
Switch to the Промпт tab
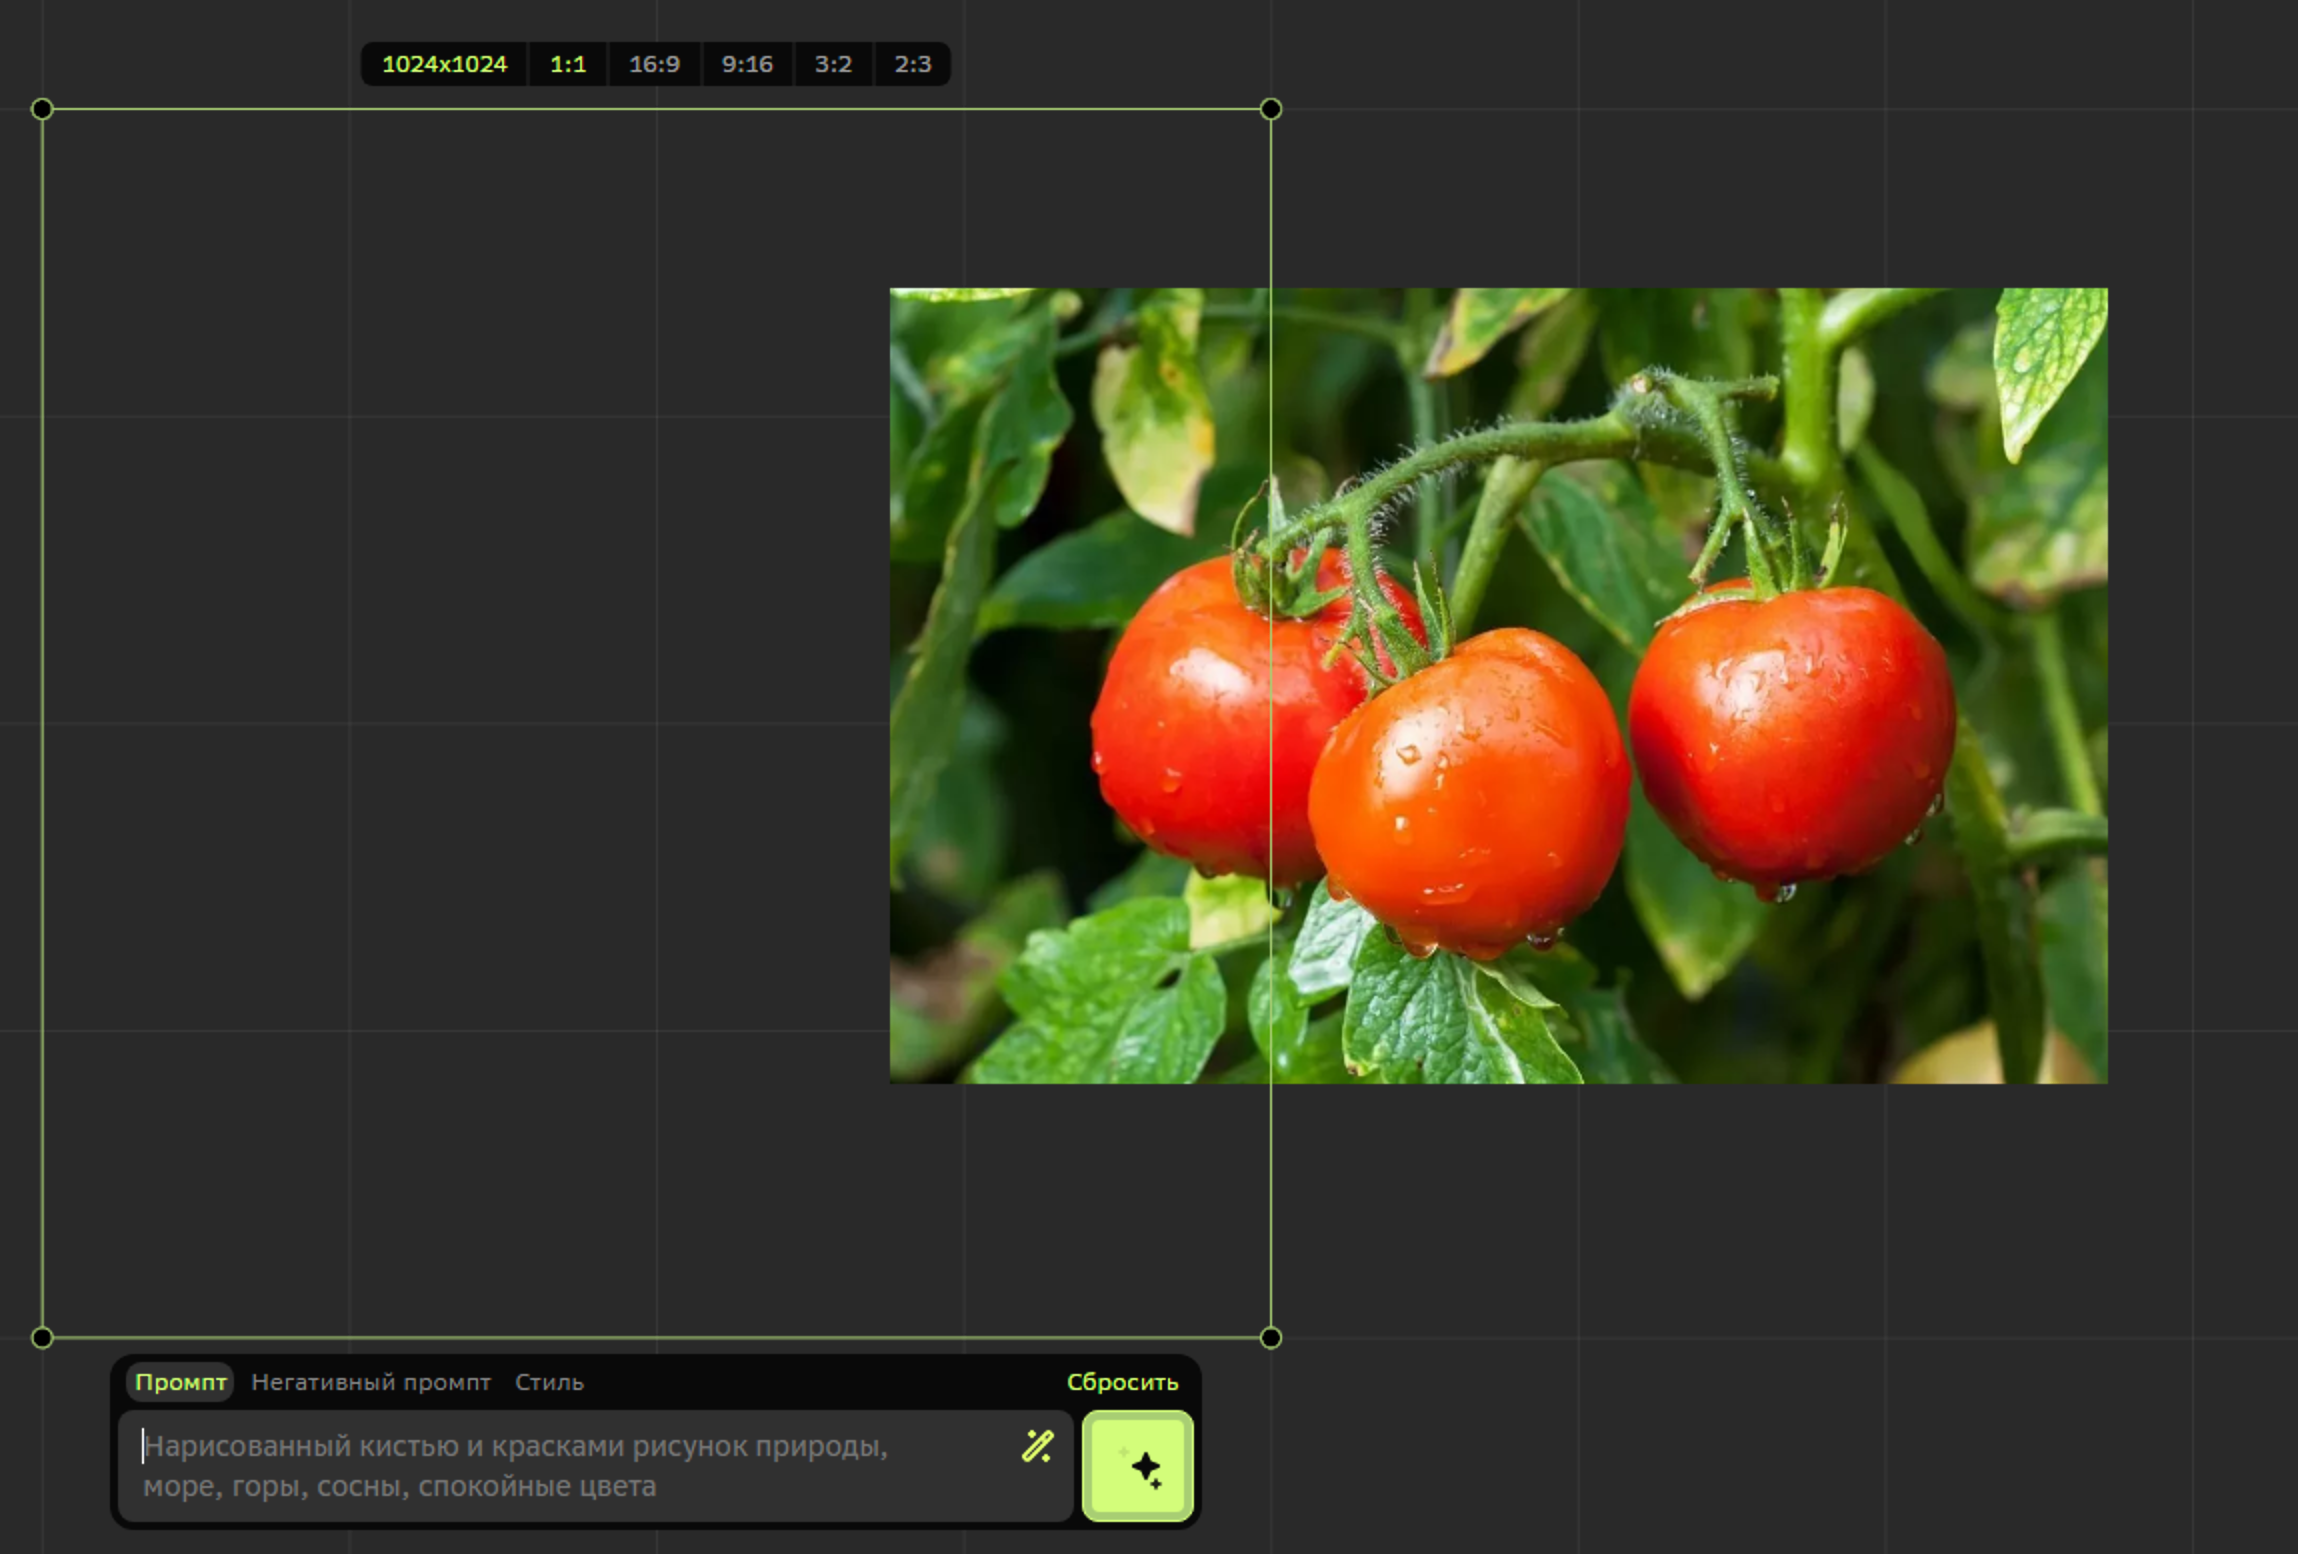(181, 1382)
